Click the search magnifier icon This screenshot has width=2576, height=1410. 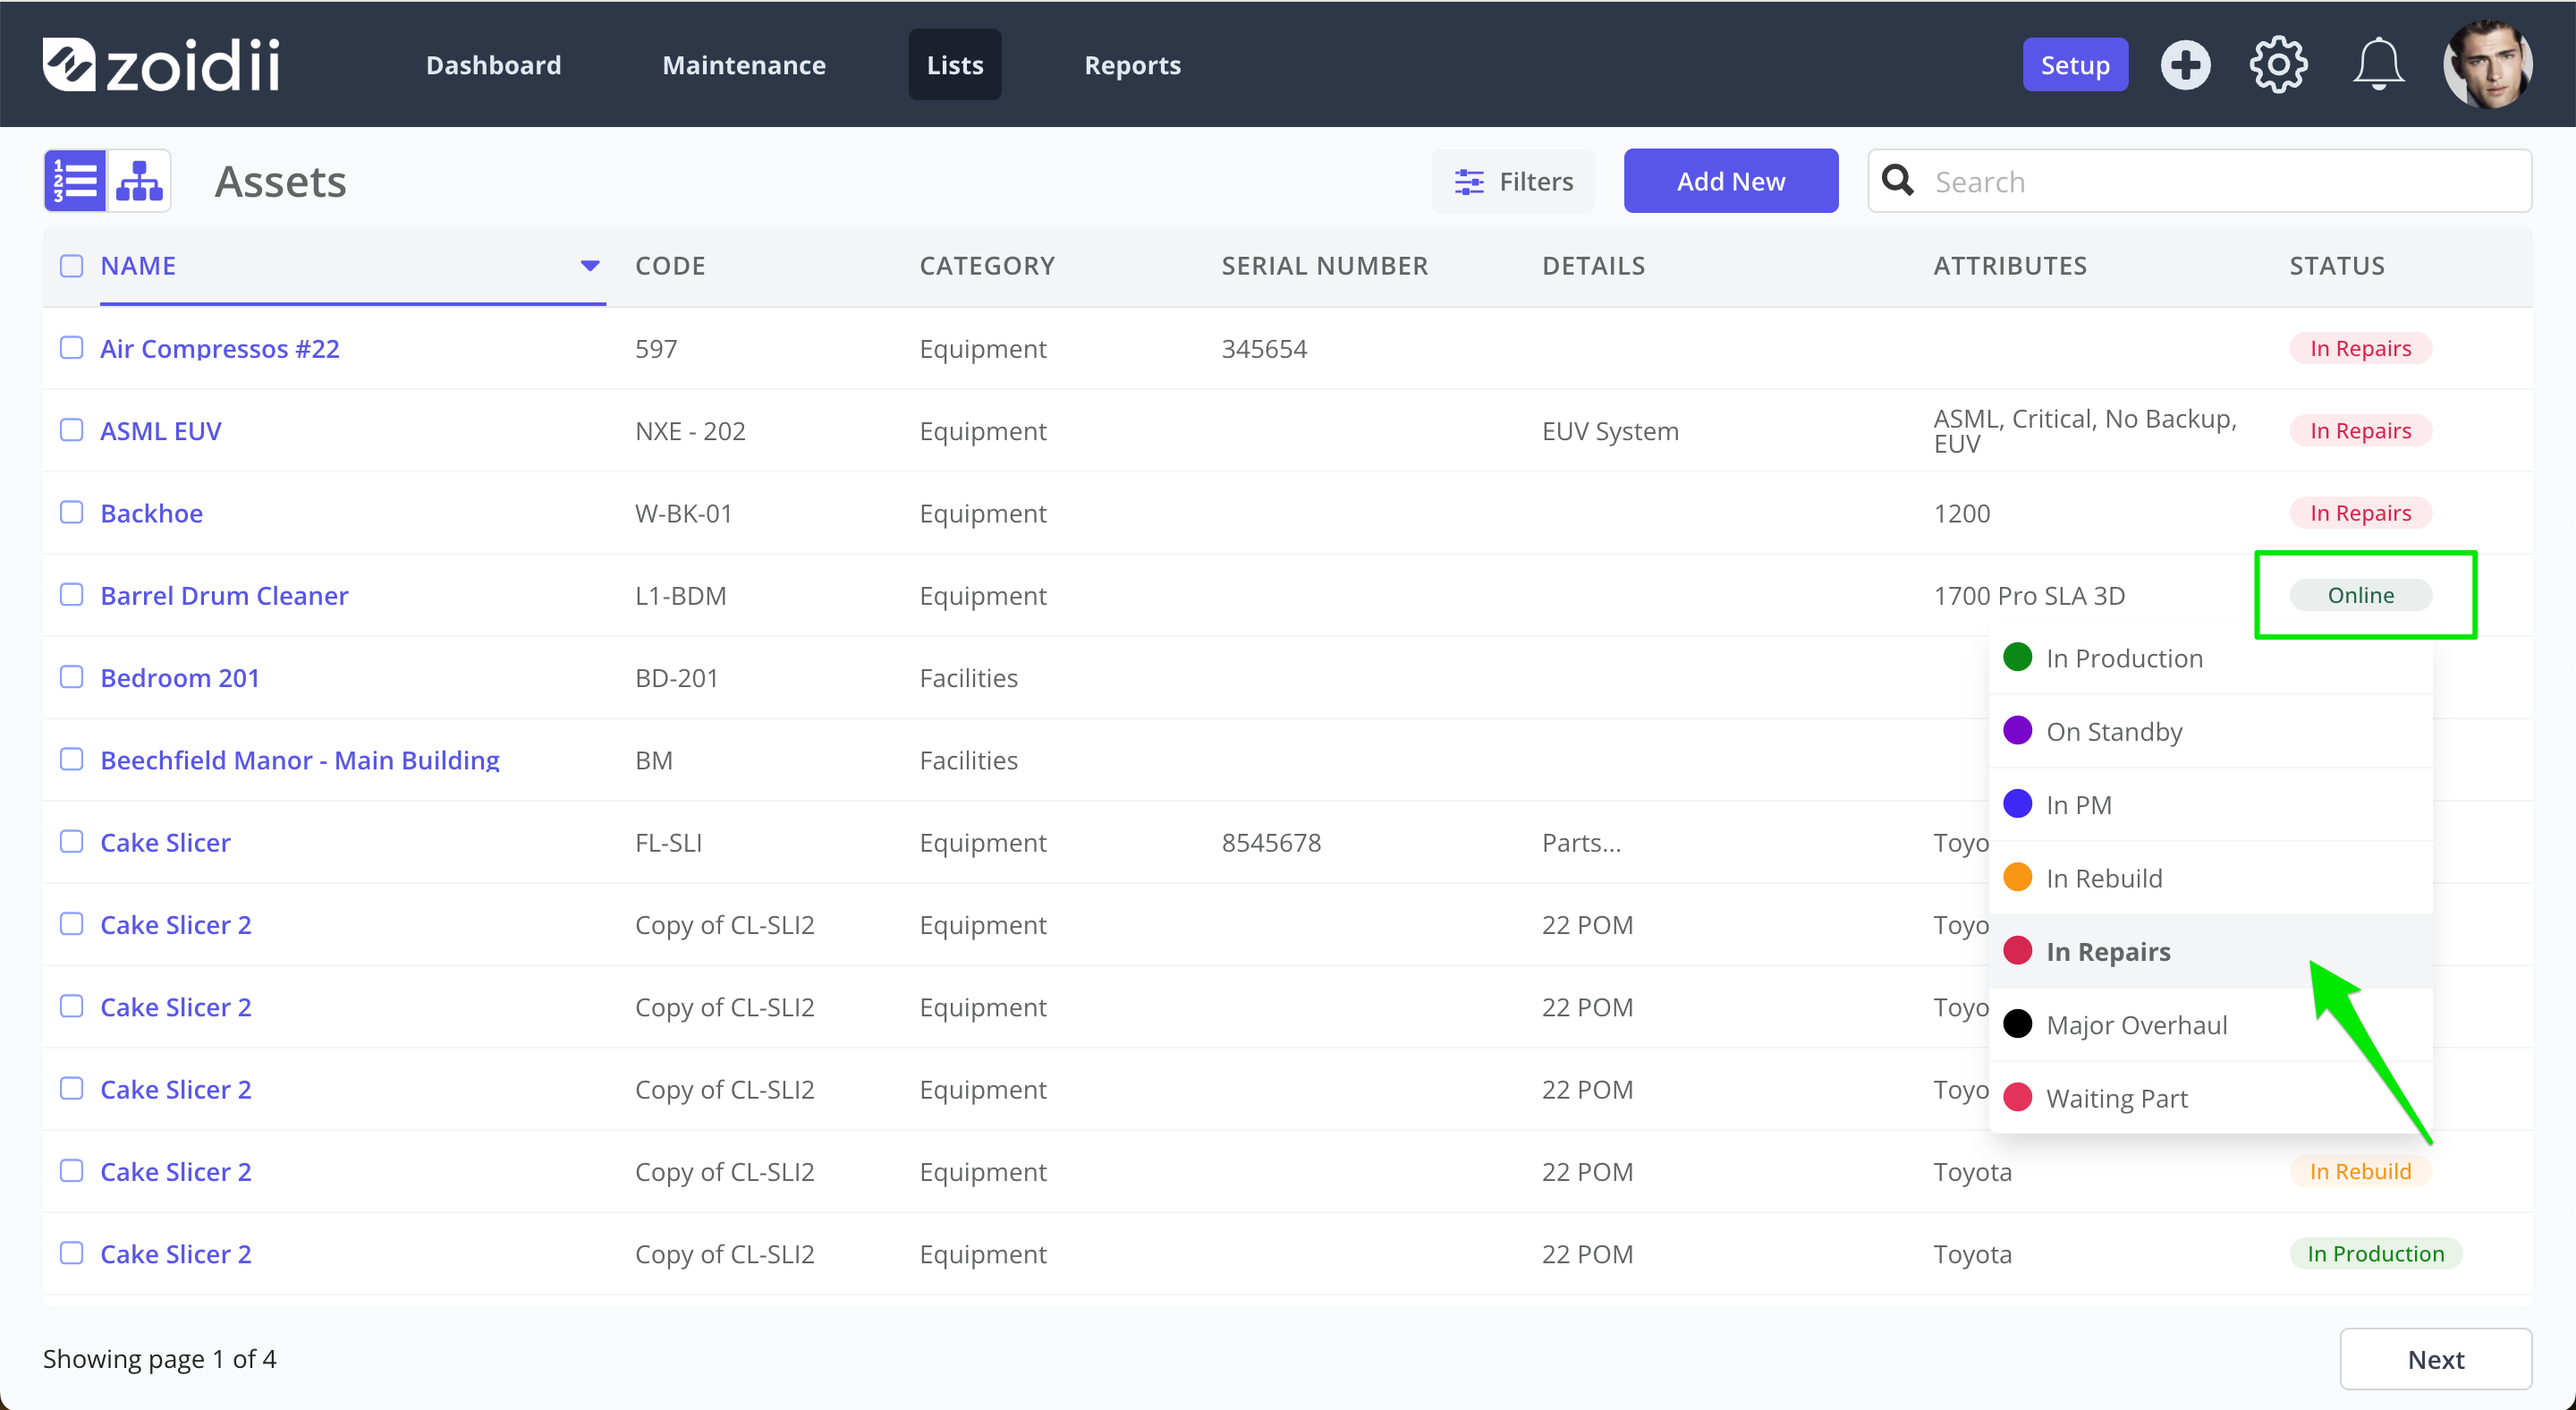pyautogui.click(x=1898, y=181)
